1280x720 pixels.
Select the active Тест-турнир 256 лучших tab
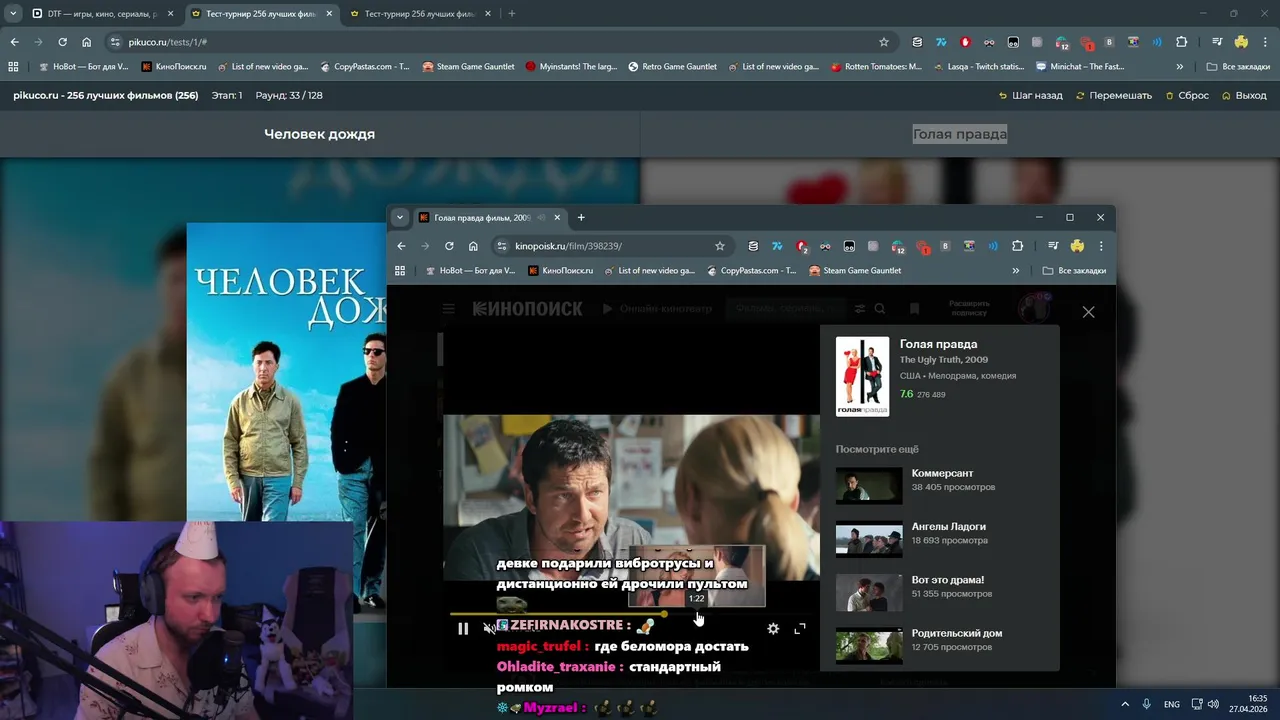tap(261, 14)
